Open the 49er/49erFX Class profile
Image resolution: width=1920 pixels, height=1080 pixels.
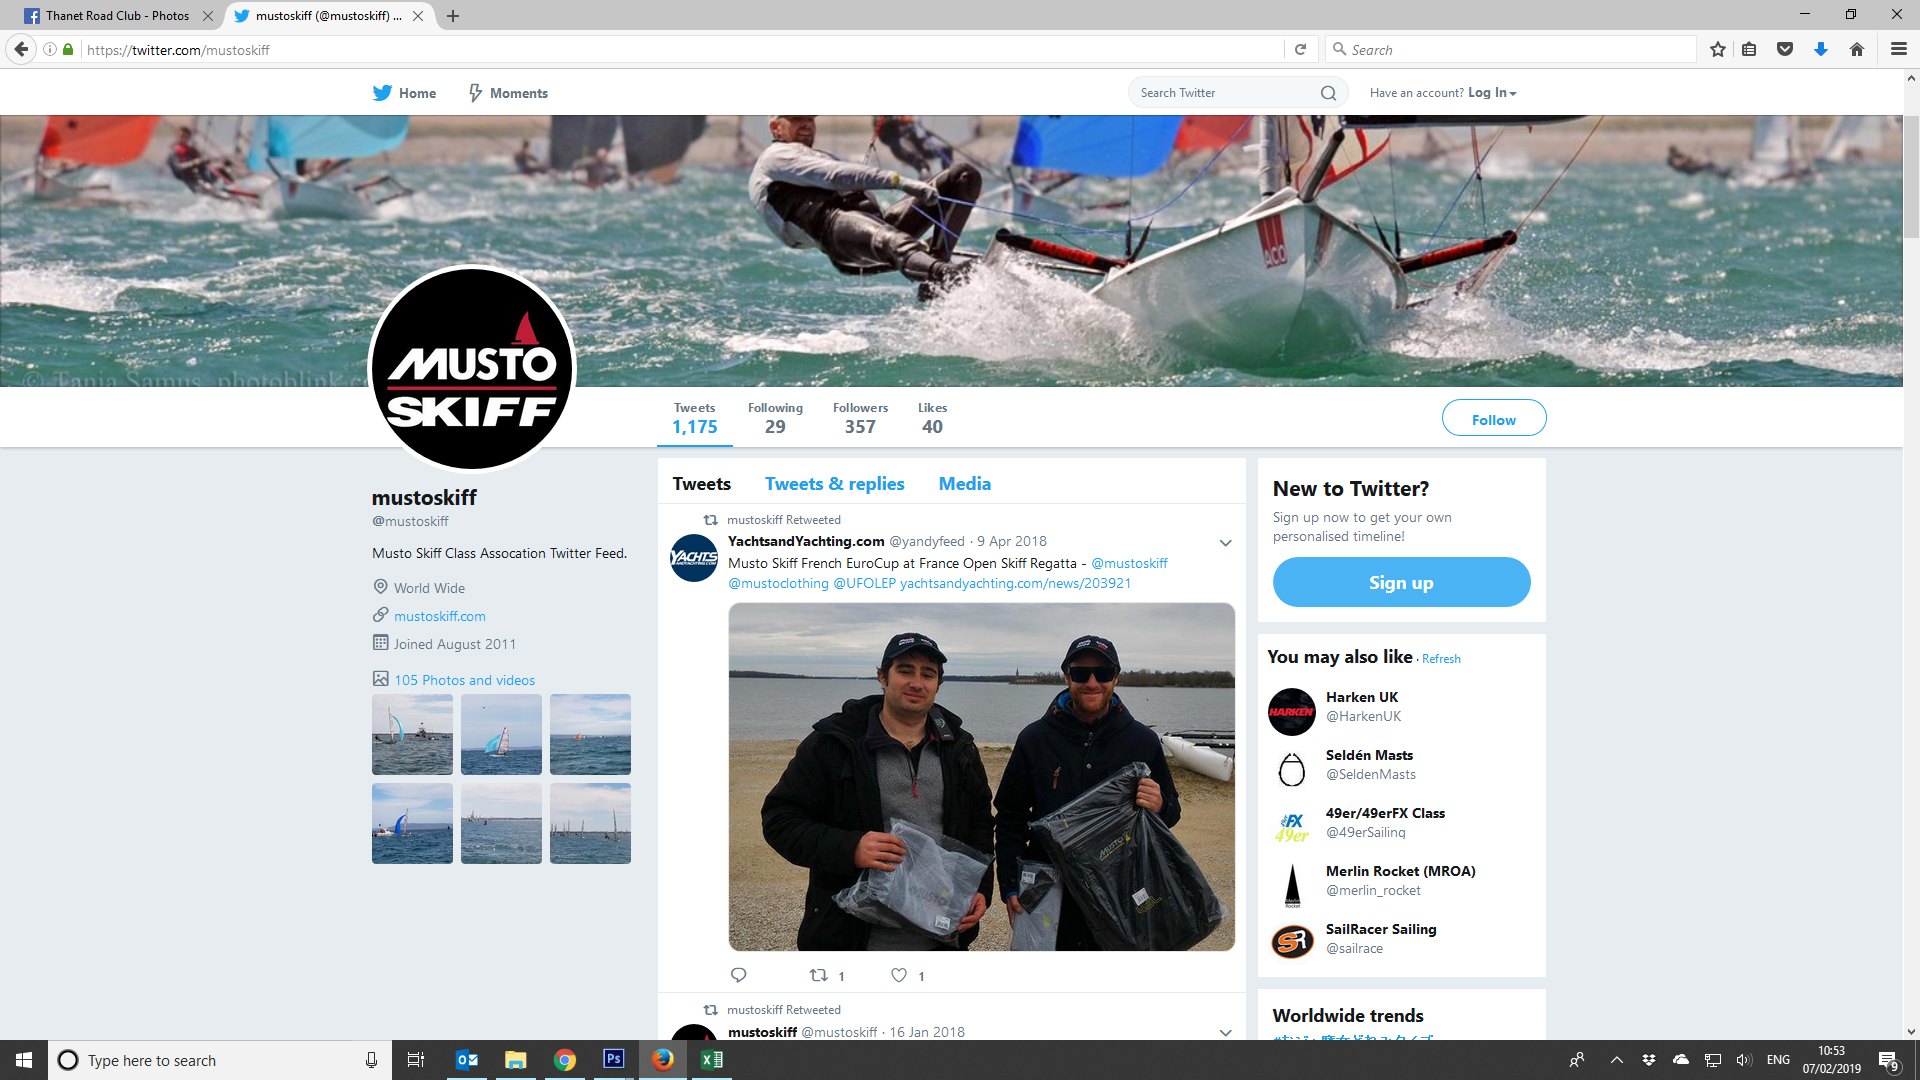(x=1385, y=813)
